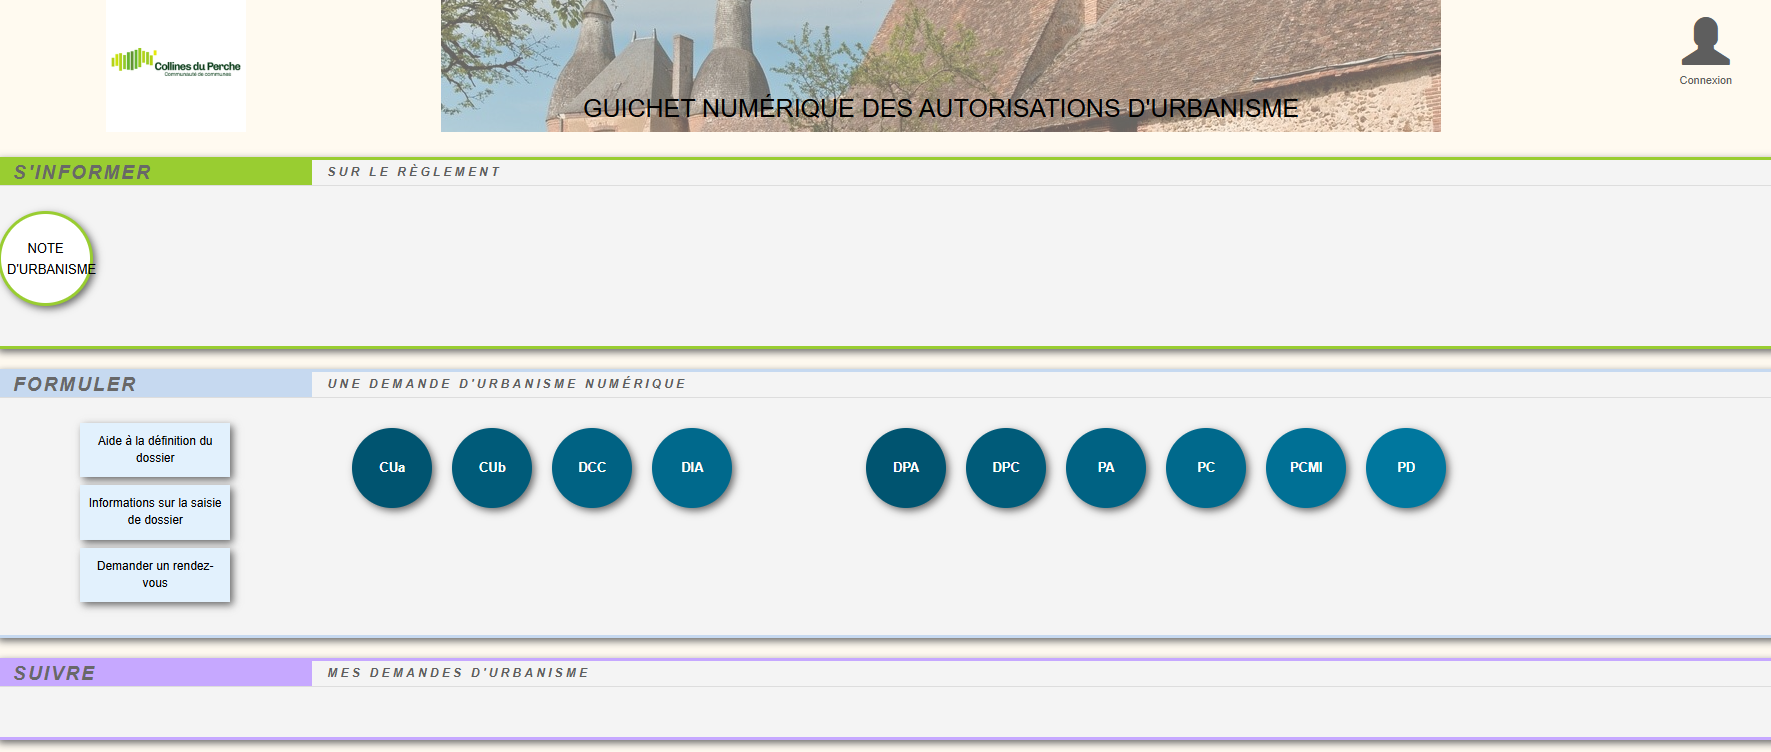Viewport: 1771px width, 752px height.
Task: Choose the DPC request circle
Action: tap(1006, 468)
